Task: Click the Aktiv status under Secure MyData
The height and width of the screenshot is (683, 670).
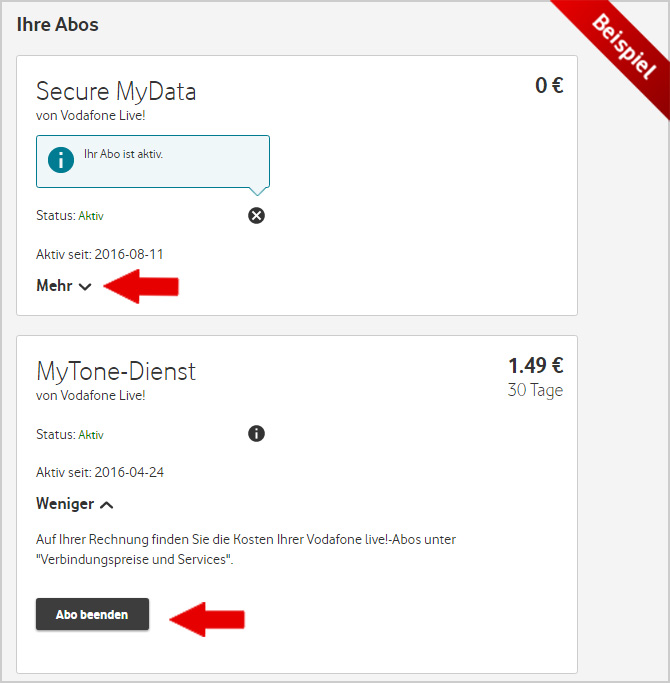Action: pyautogui.click(x=91, y=215)
